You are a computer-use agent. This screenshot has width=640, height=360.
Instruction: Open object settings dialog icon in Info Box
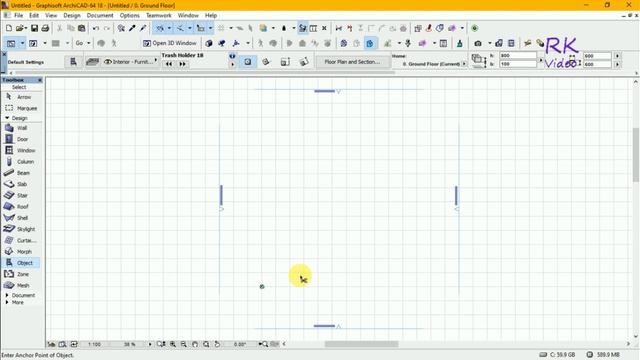[x=73, y=62]
